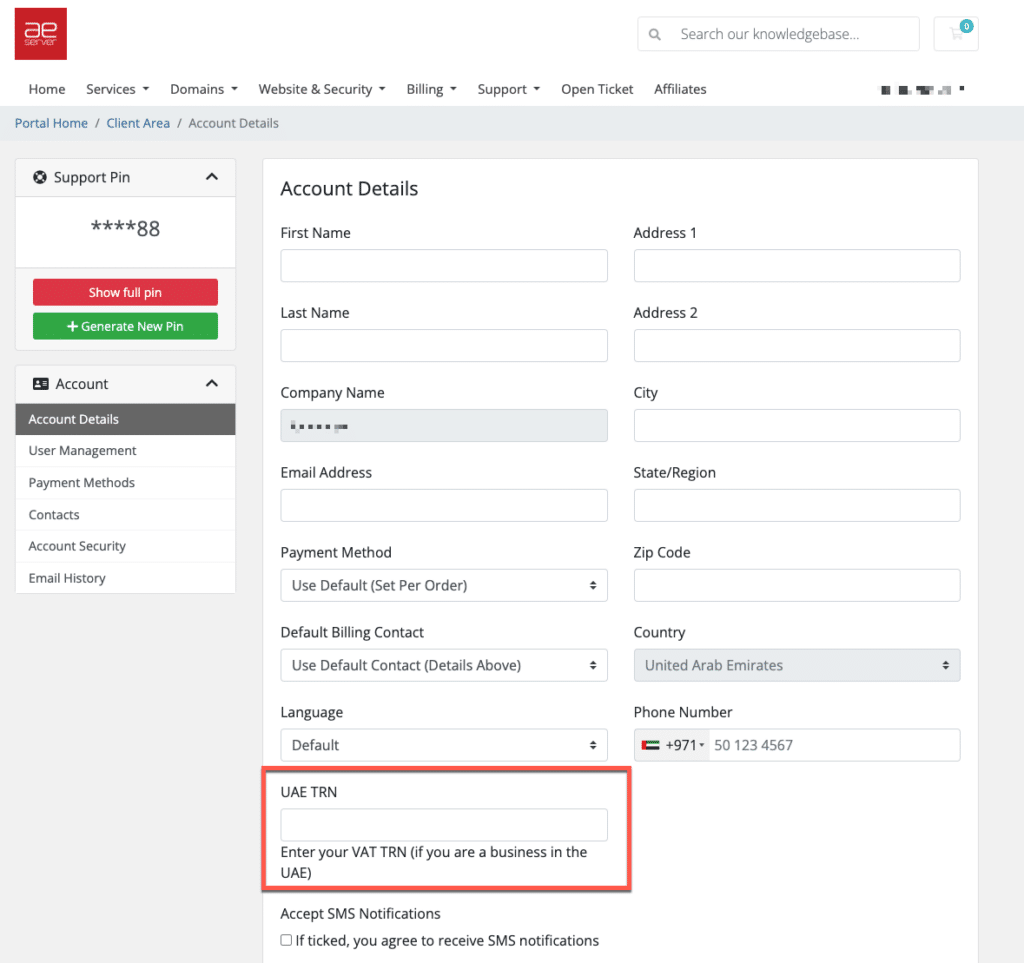This screenshot has height=963, width=1024.
Task: Click the Account ID card icon
Action: [41, 384]
